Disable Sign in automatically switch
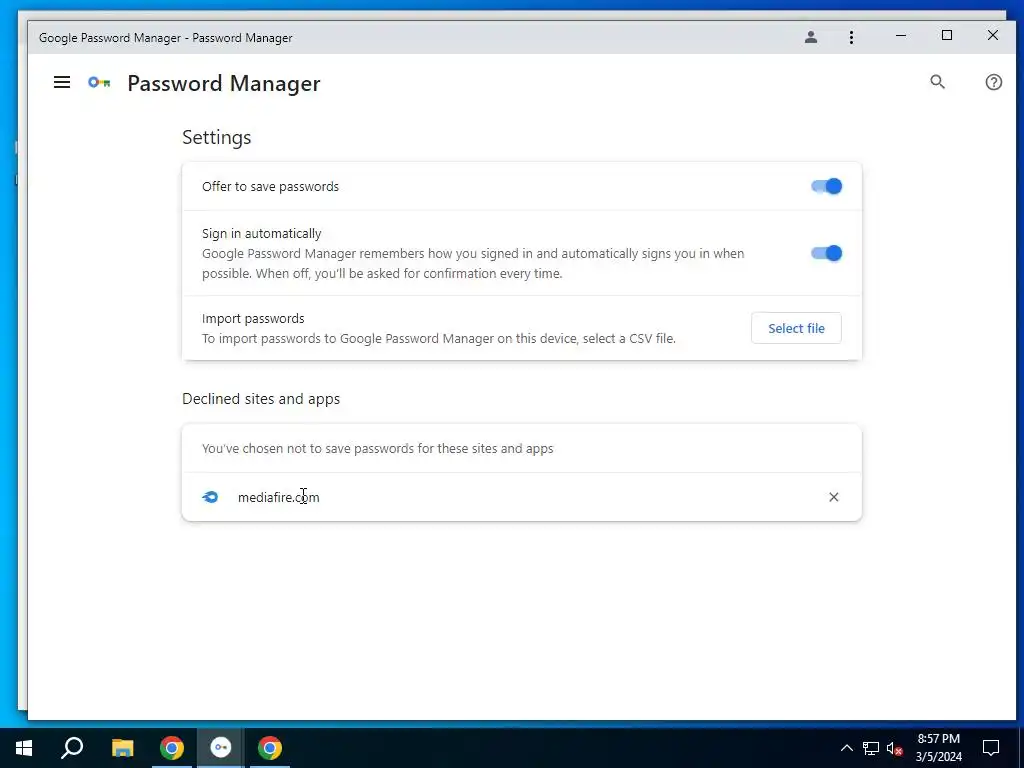Viewport: 1024px width, 768px height. [826, 253]
